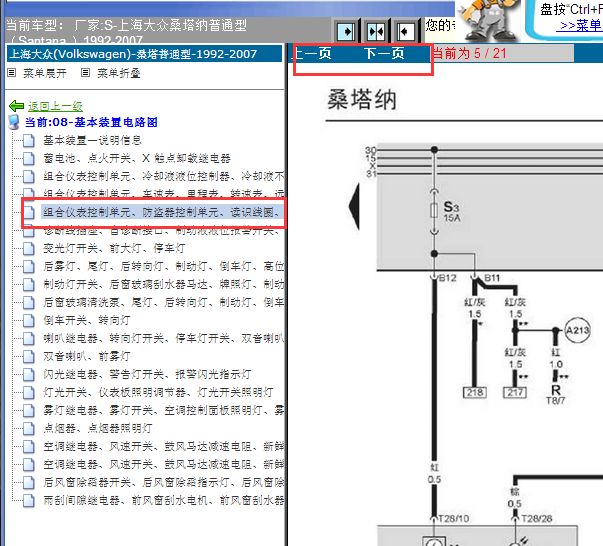Select 组合仪表控制单元、防盗器控制单元、读识线圈 entry
Viewport: 603px width, 546px height.
(162, 212)
